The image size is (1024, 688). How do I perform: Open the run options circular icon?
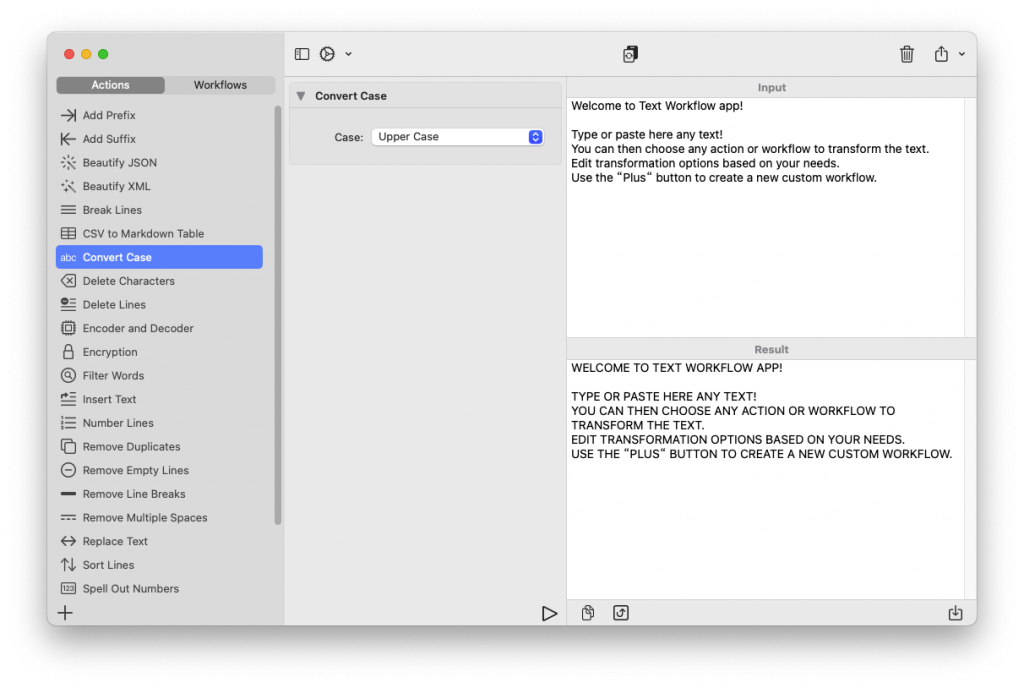tap(327, 54)
